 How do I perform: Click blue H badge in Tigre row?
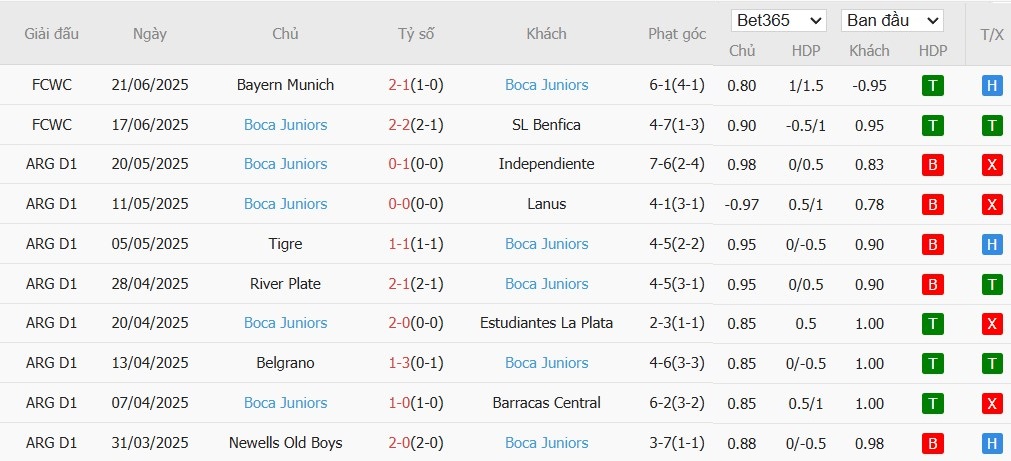tap(992, 244)
